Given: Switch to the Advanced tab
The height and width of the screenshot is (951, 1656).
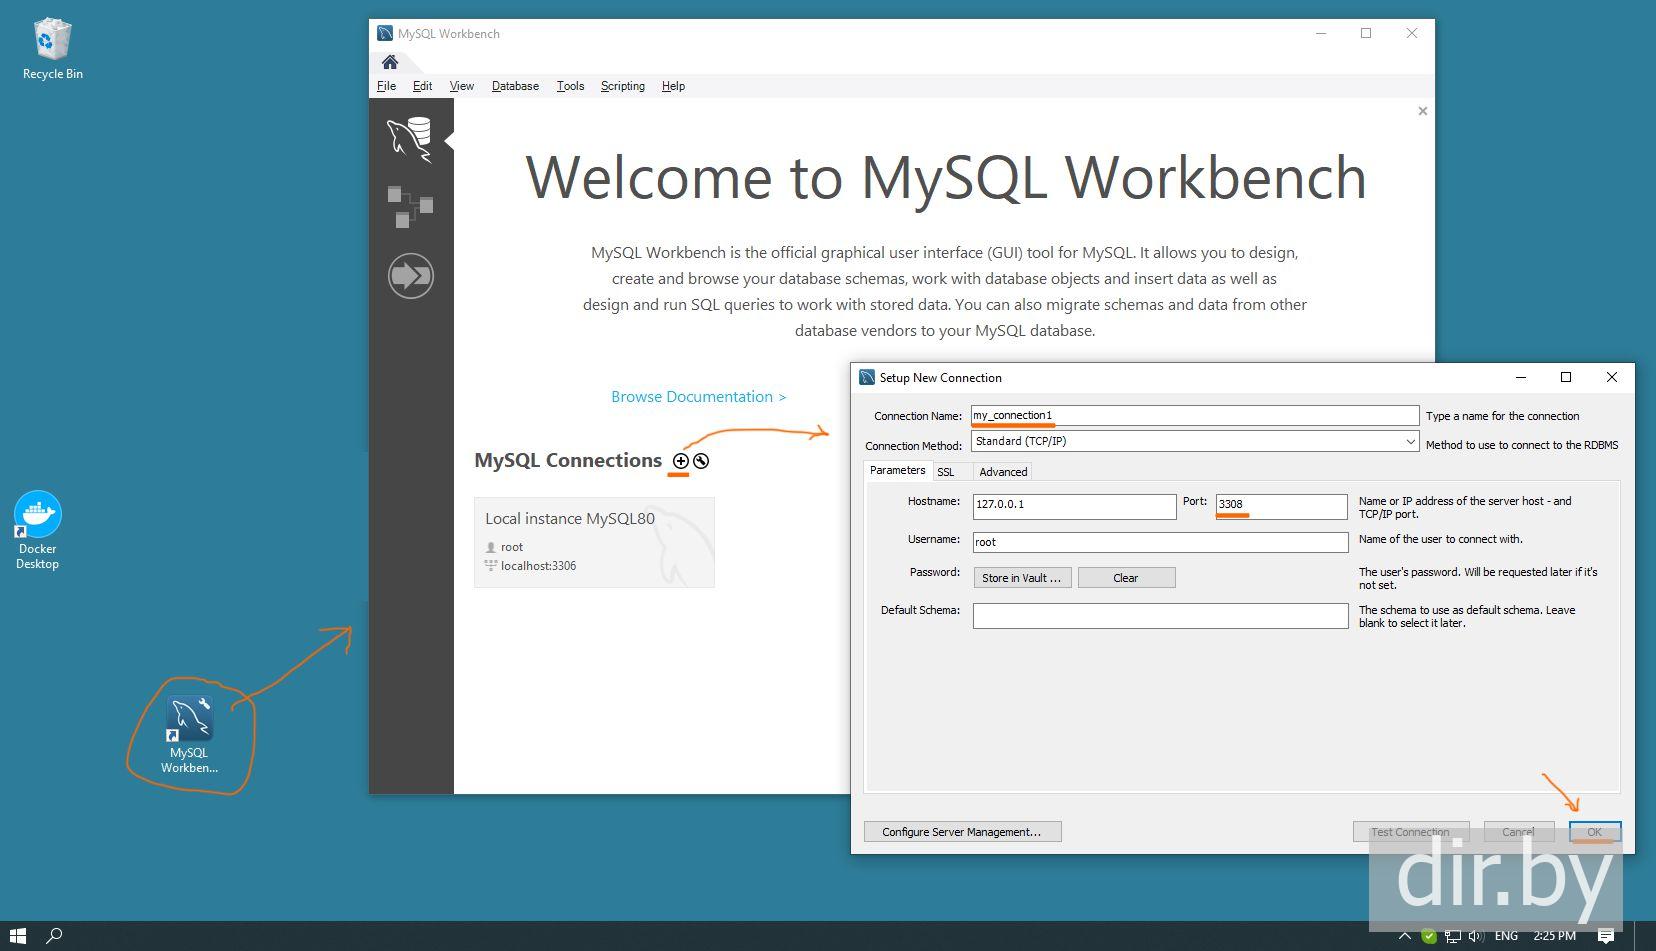Looking at the screenshot, I should click(1002, 472).
